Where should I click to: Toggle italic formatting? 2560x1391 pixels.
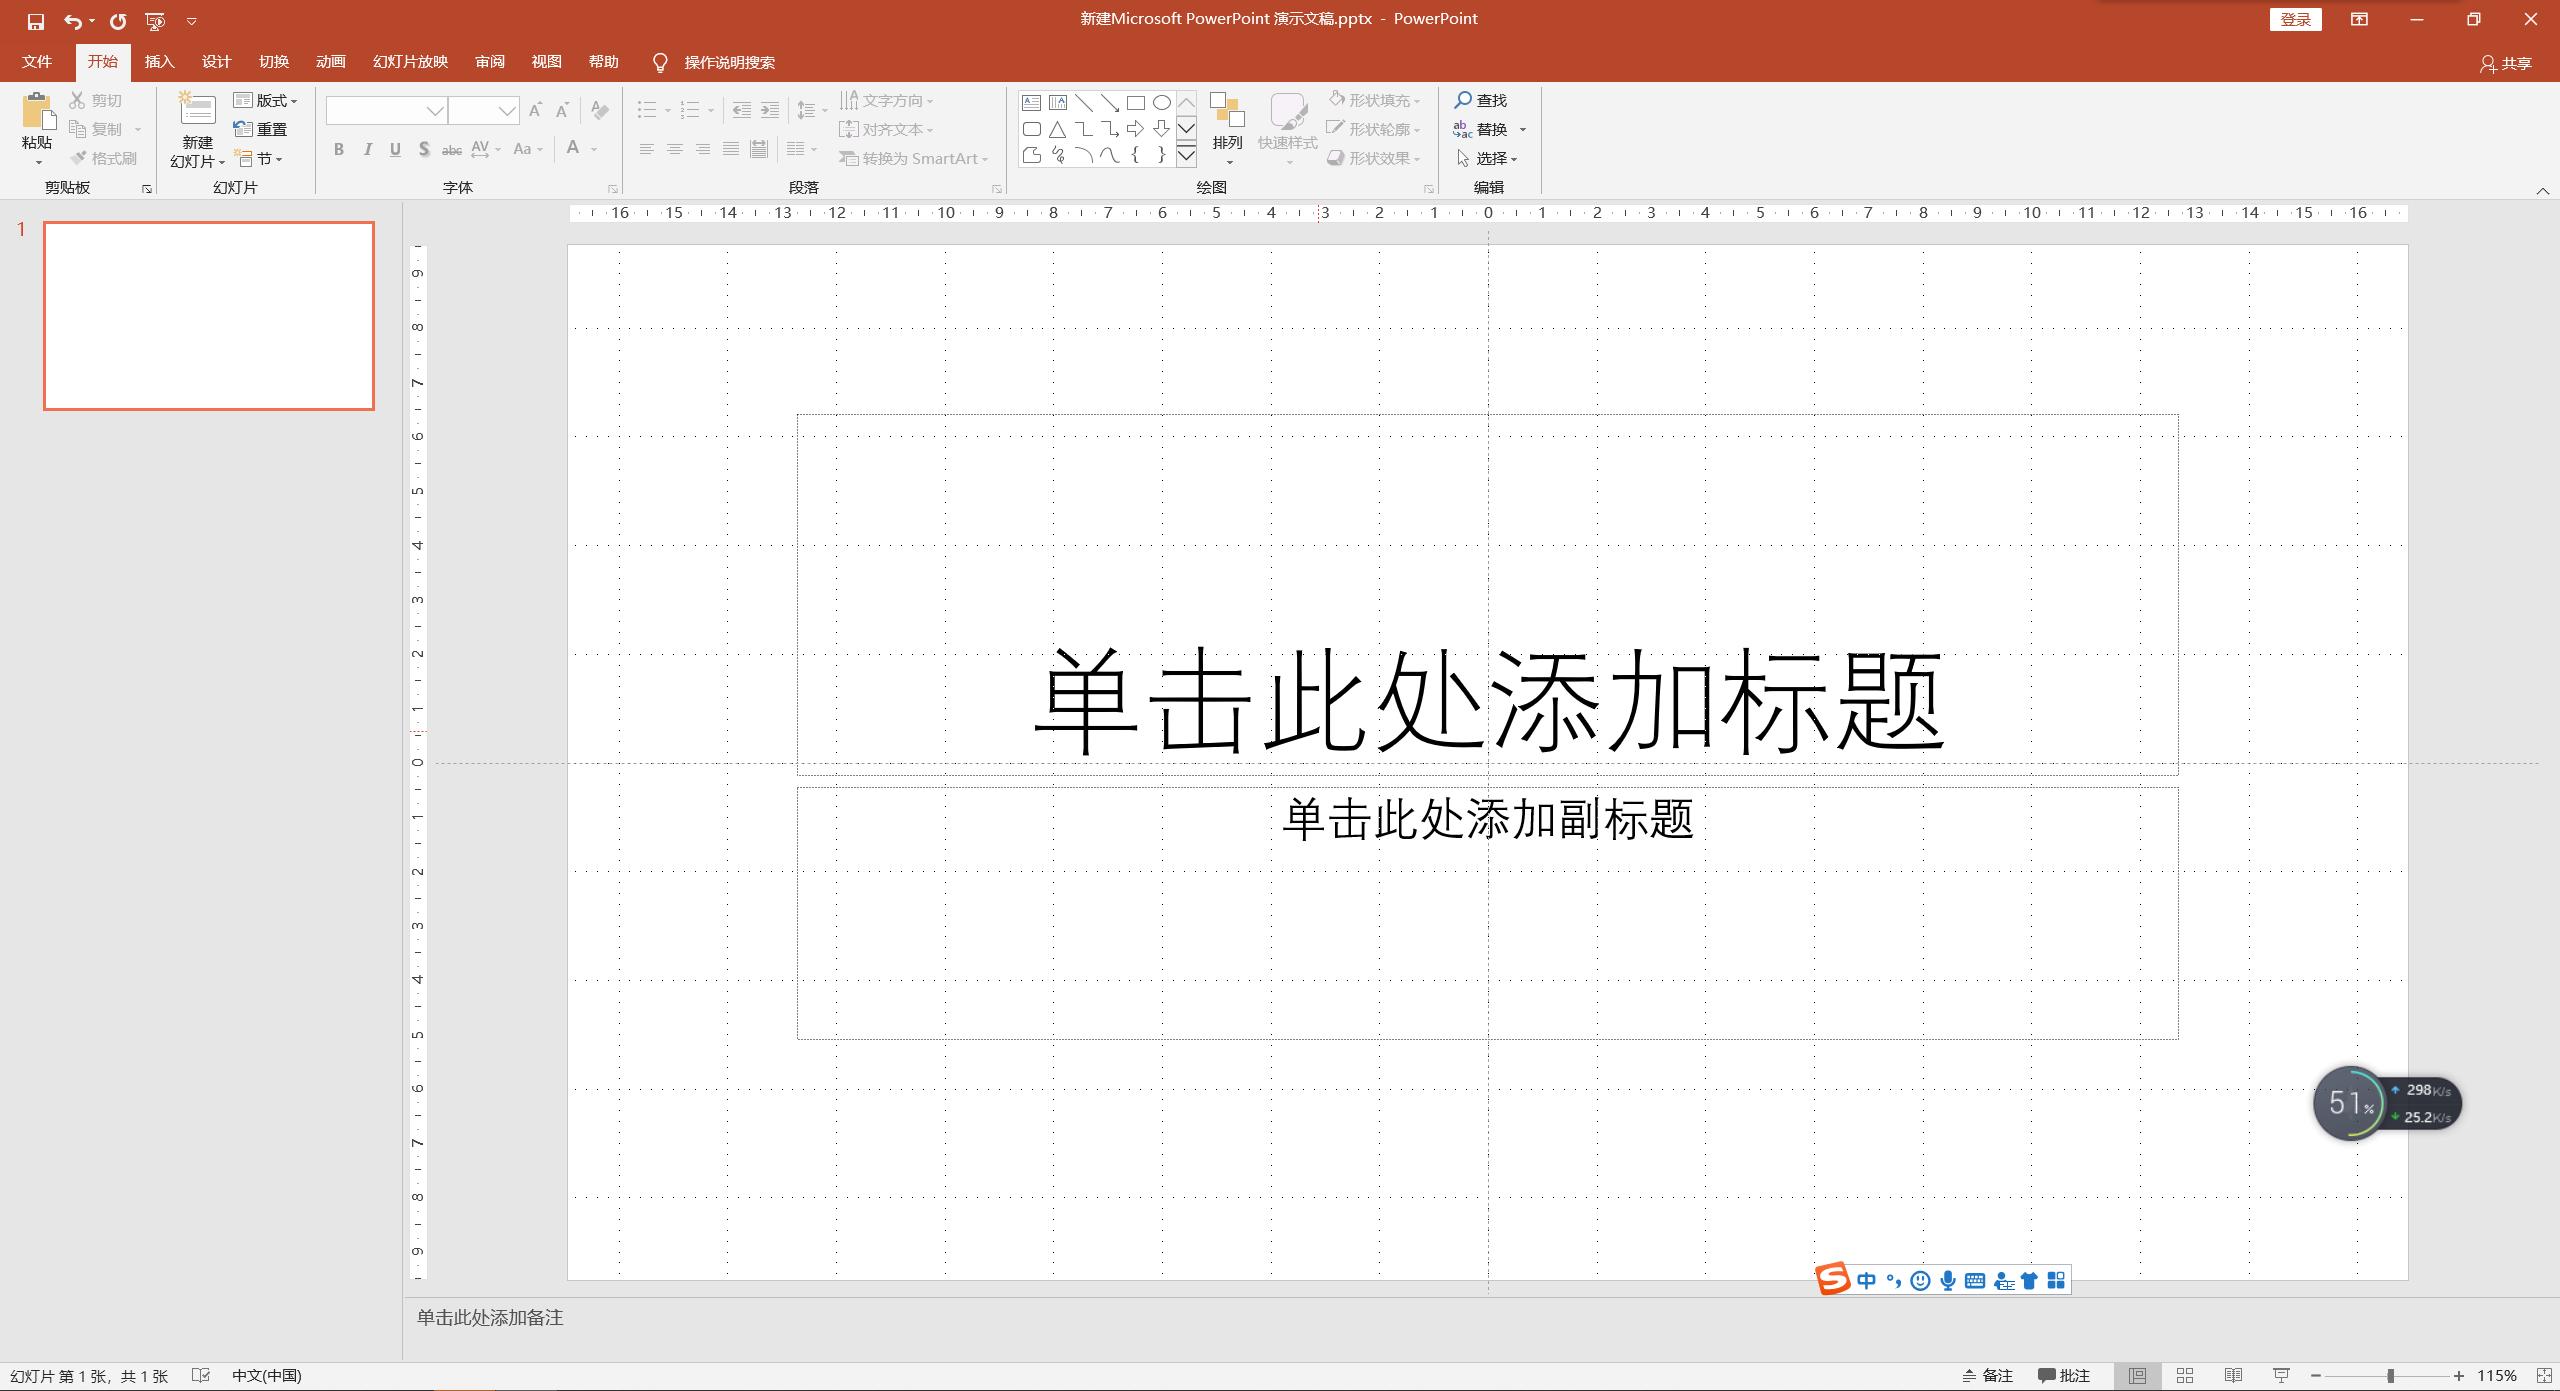pos(367,149)
